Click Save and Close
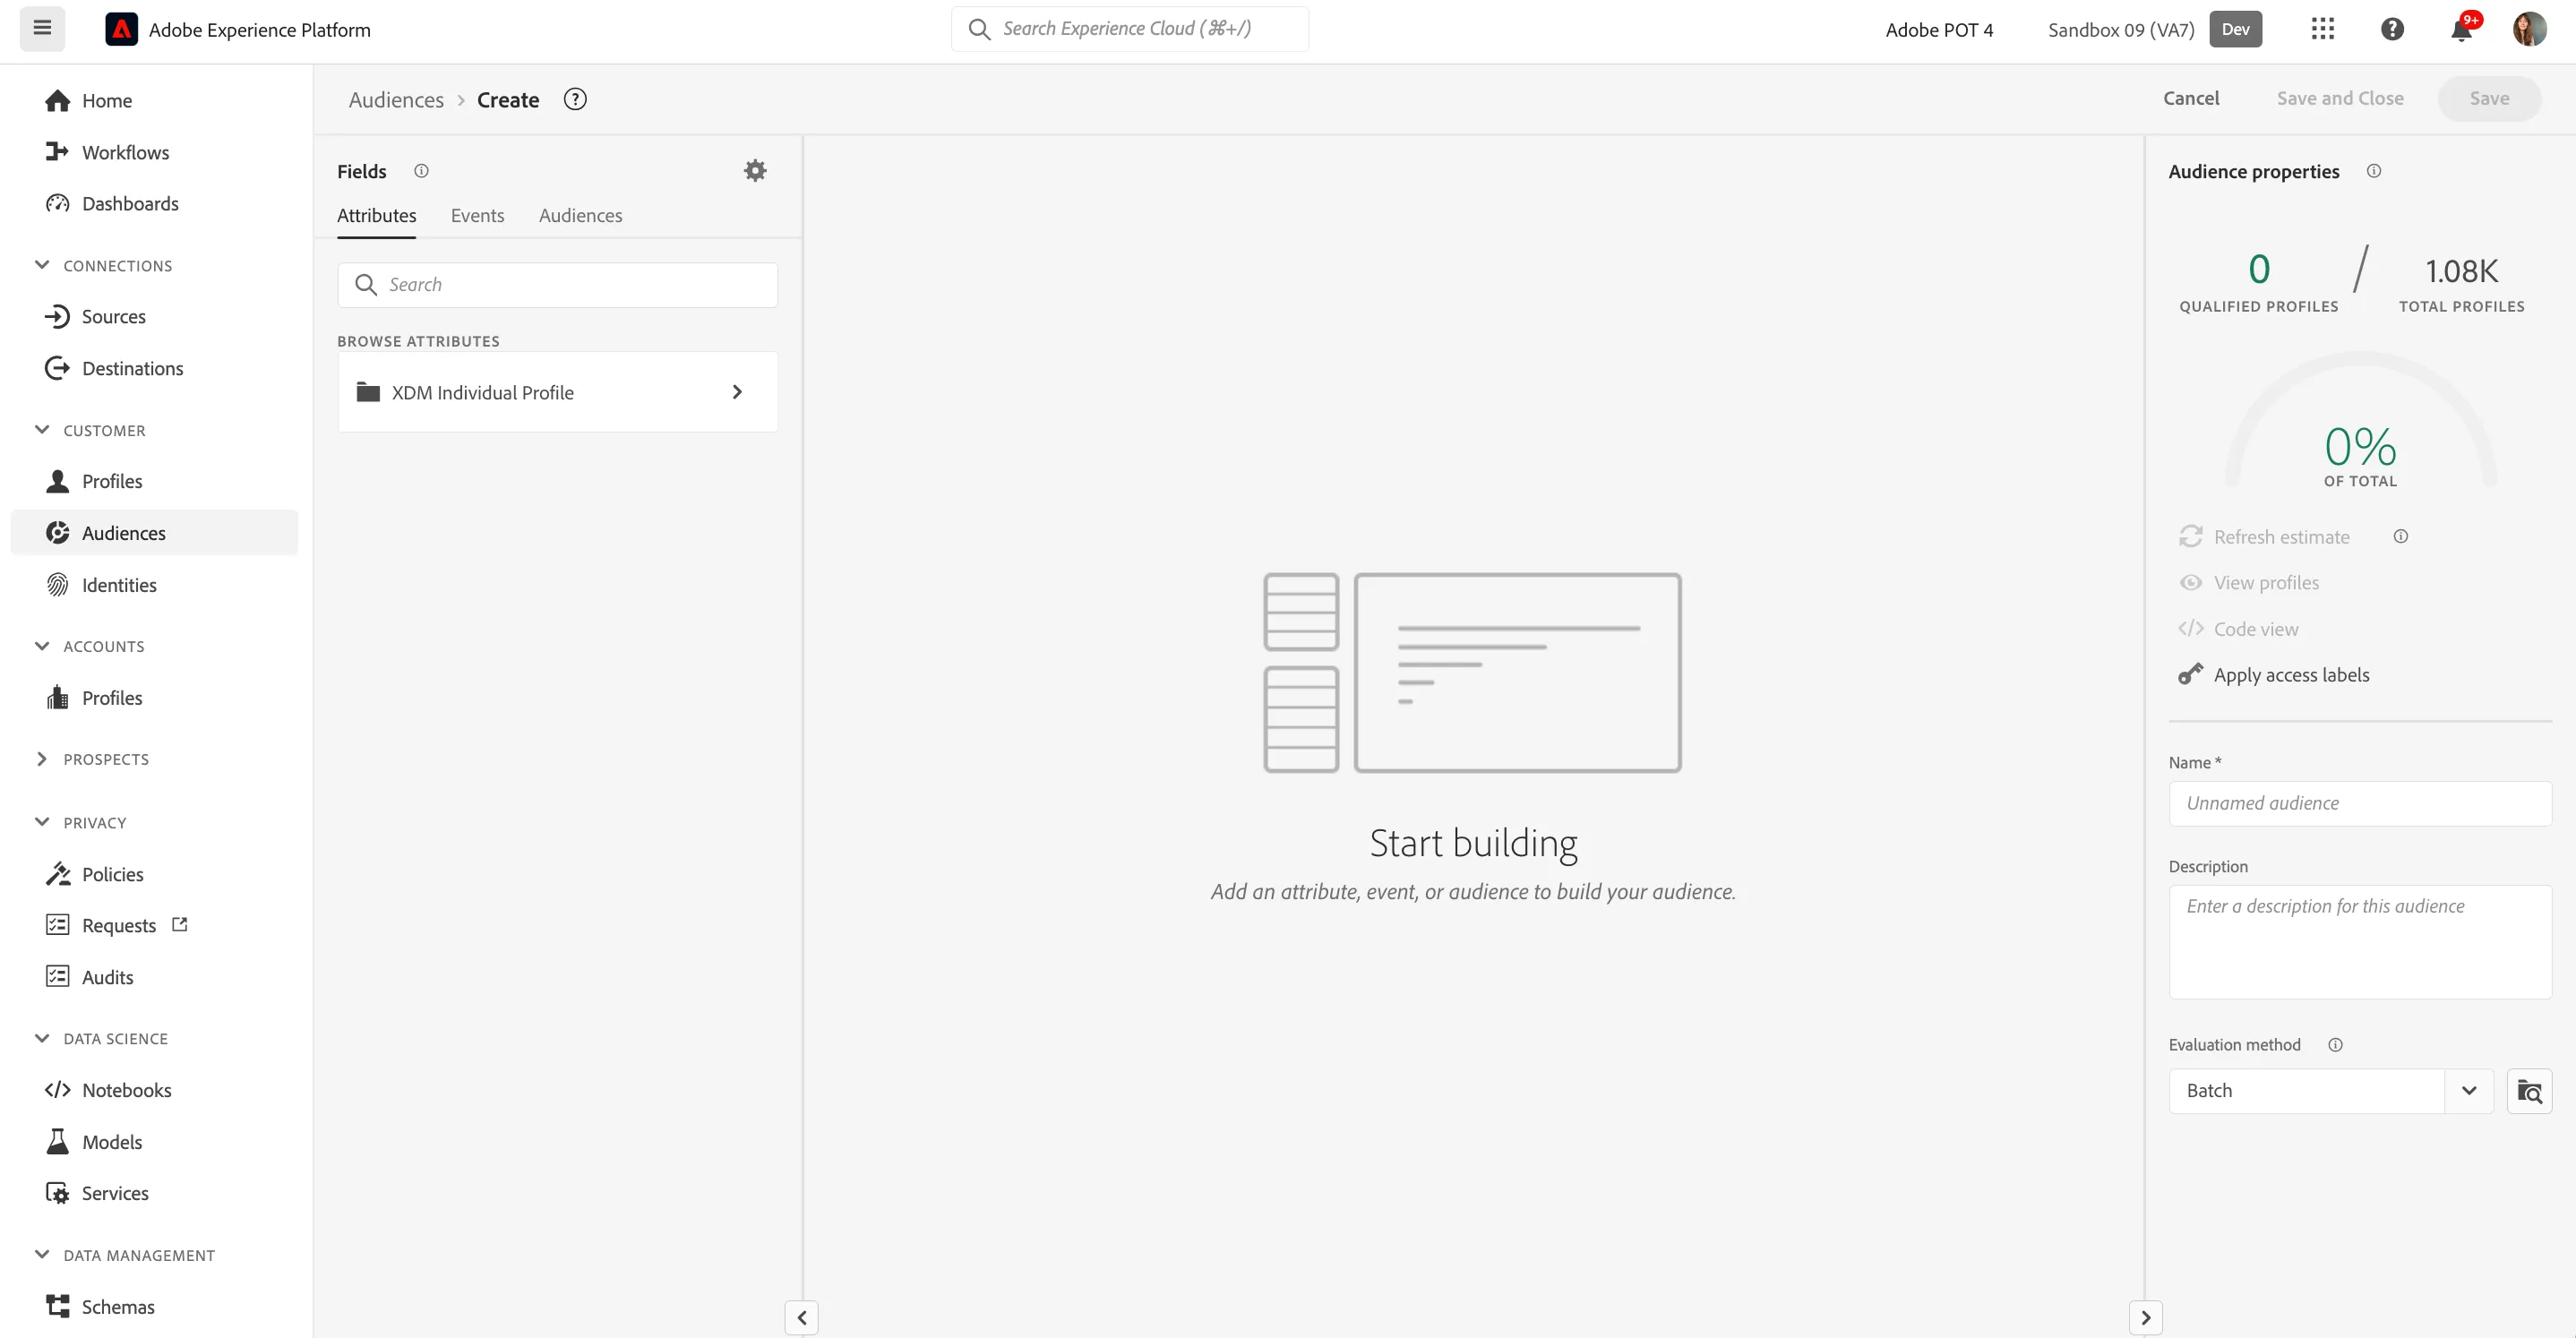 [x=2340, y=99]
